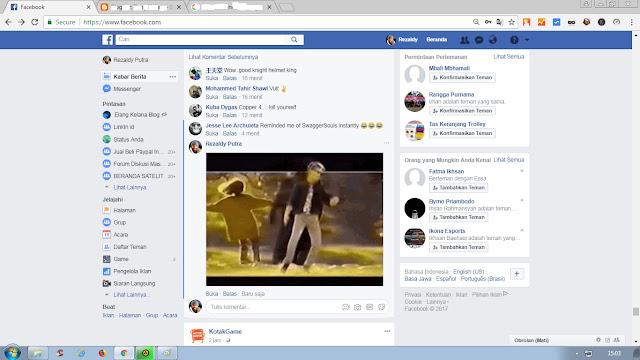Add a sticker in the comment box
The height and width of the screenshot is (360, 640).
pyautogui.click(x=382, y=307)
